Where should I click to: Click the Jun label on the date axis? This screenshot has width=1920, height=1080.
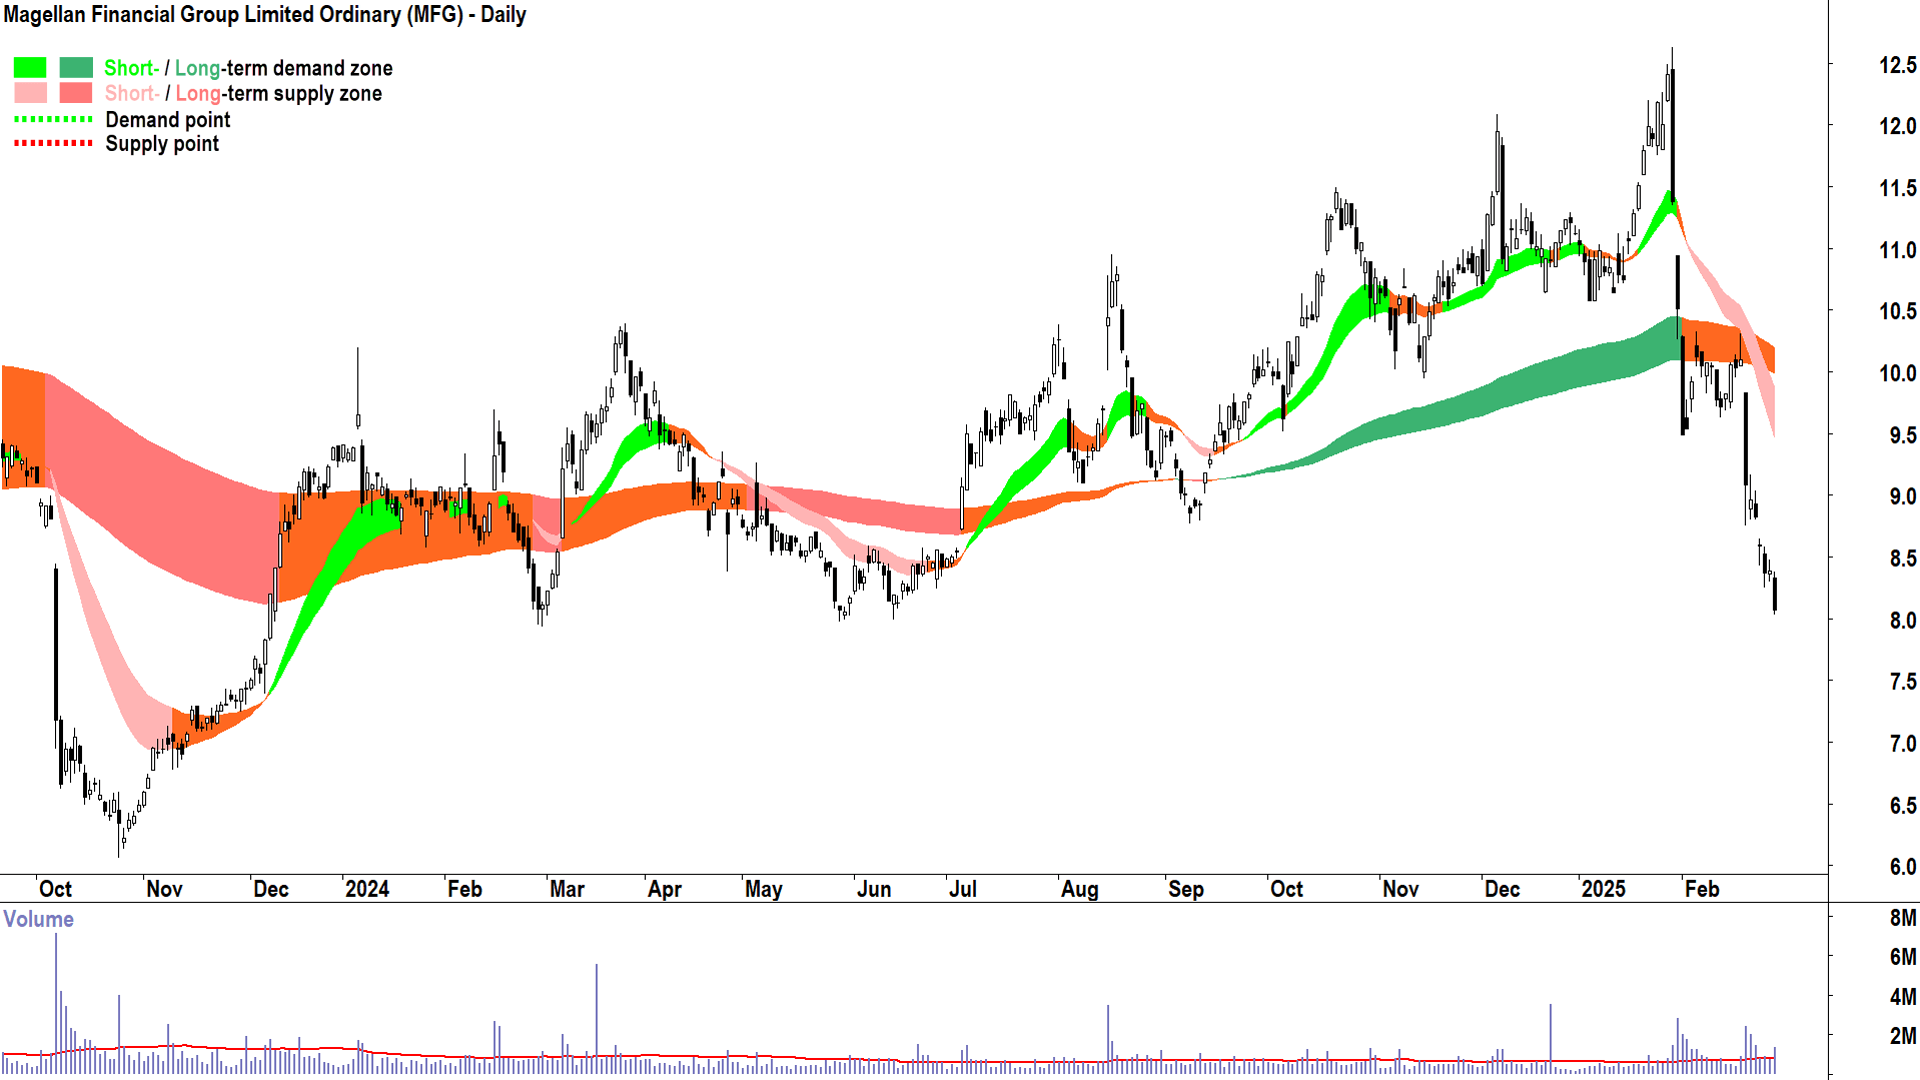[x=874, y=889]
